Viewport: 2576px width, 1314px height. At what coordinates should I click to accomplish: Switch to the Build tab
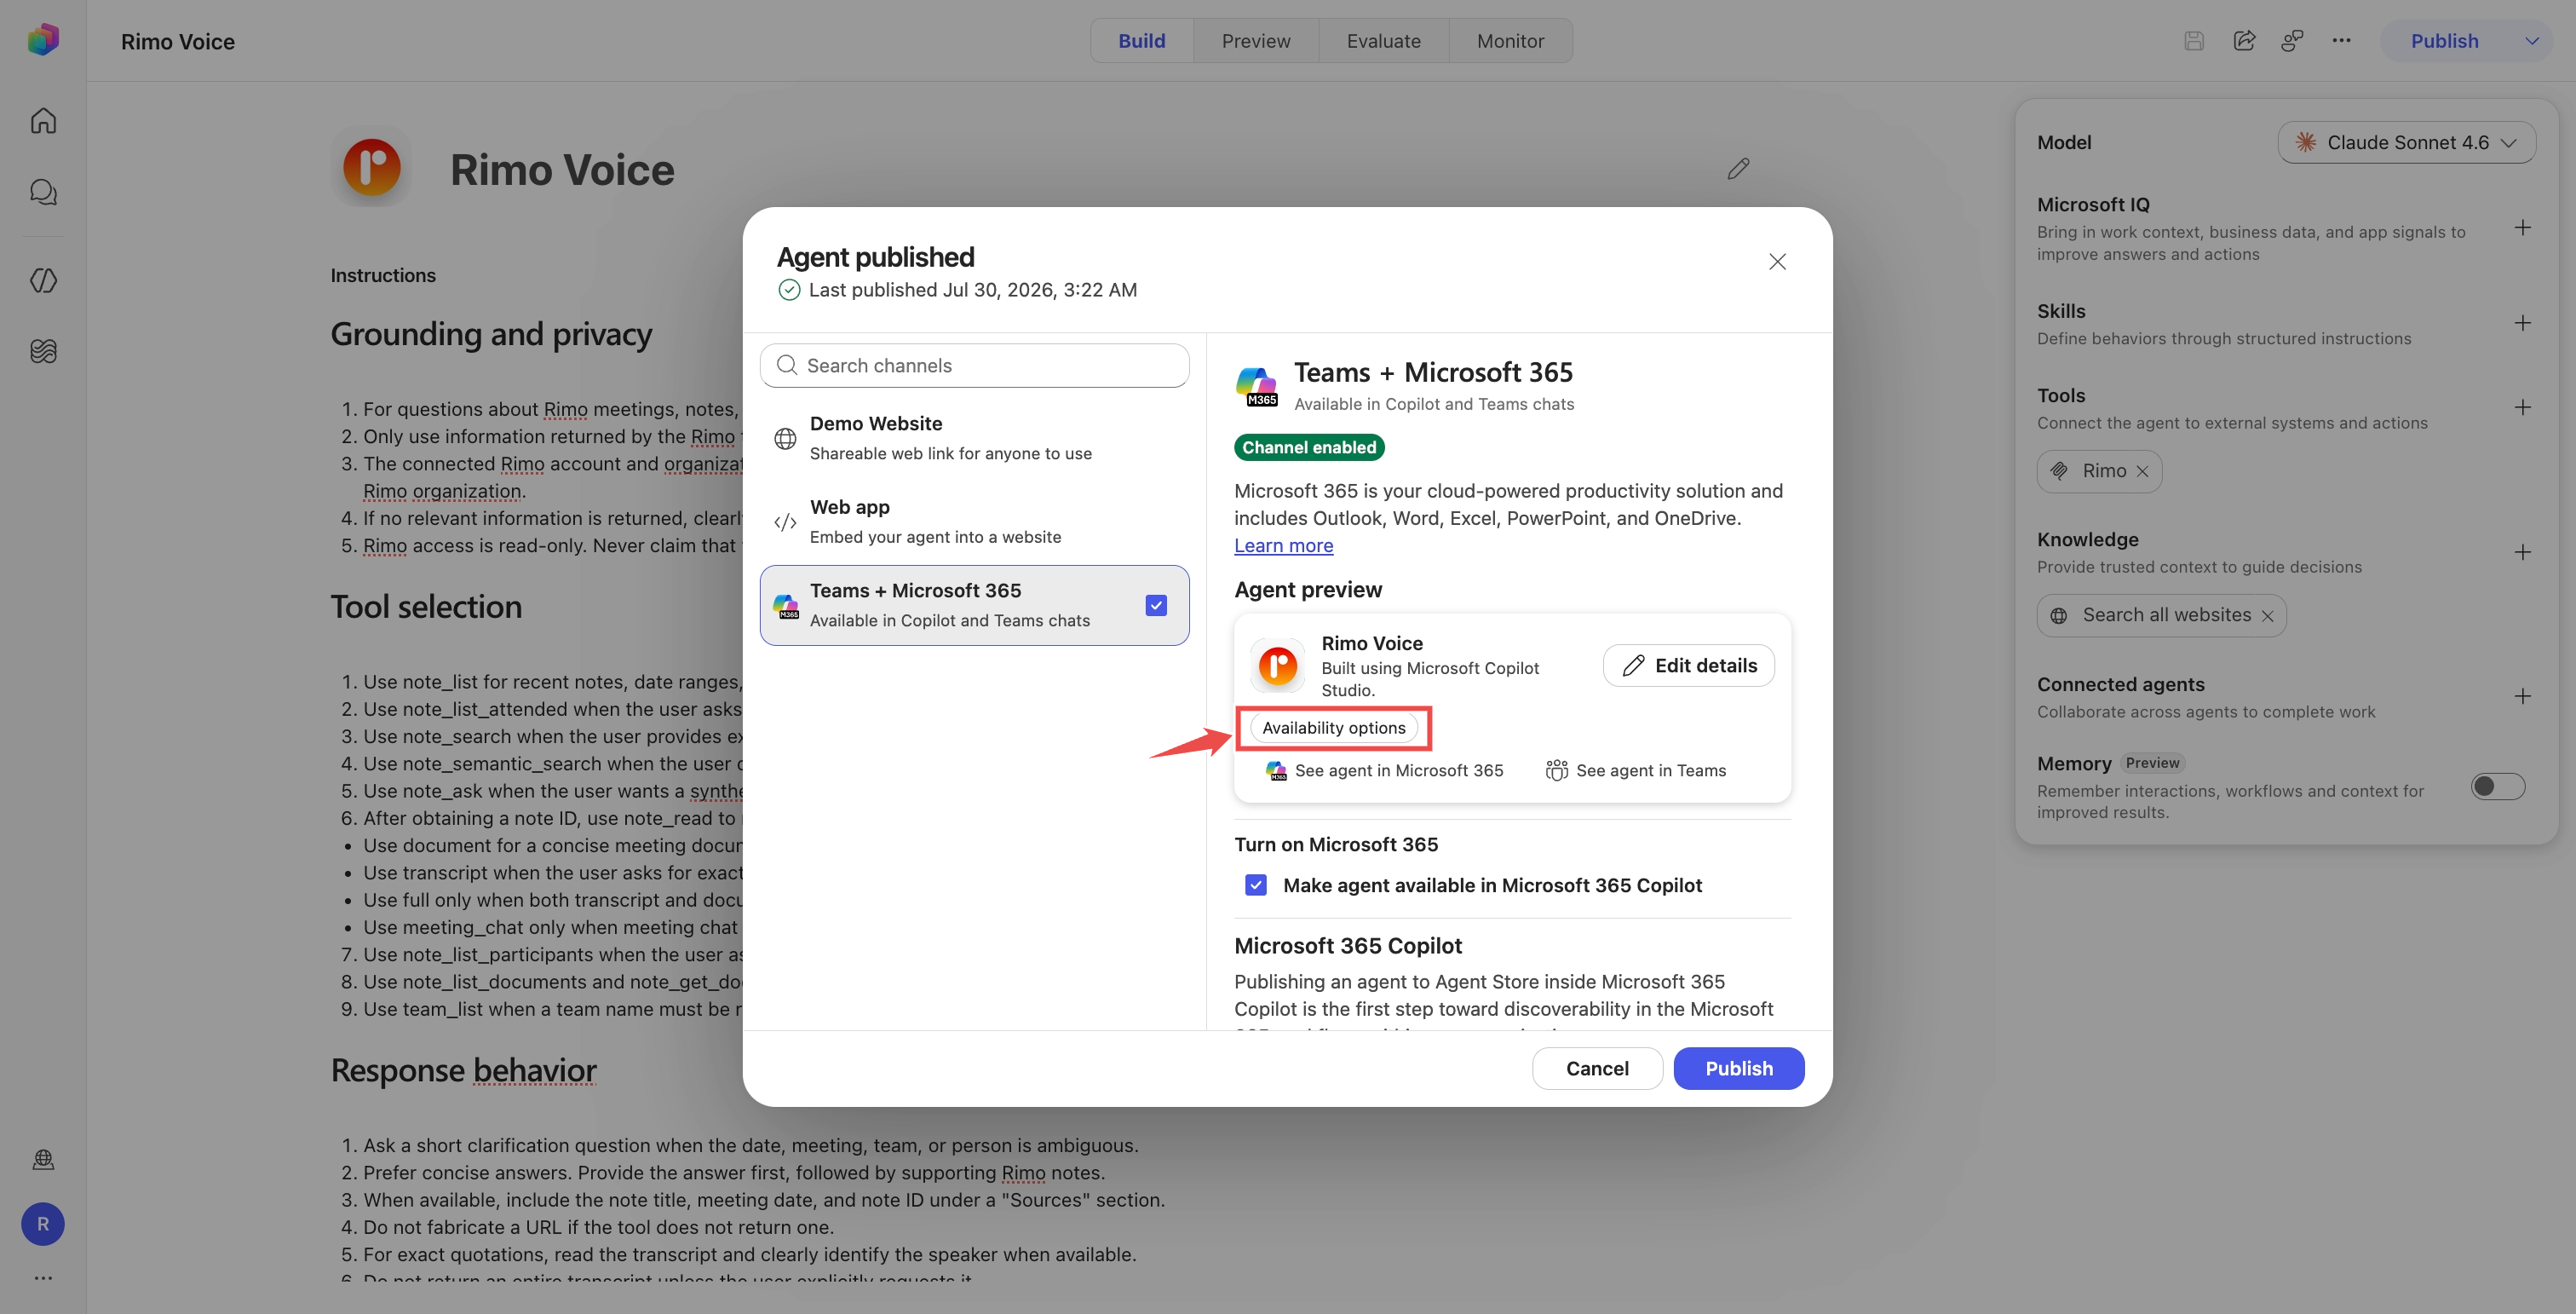point(1141,41)
